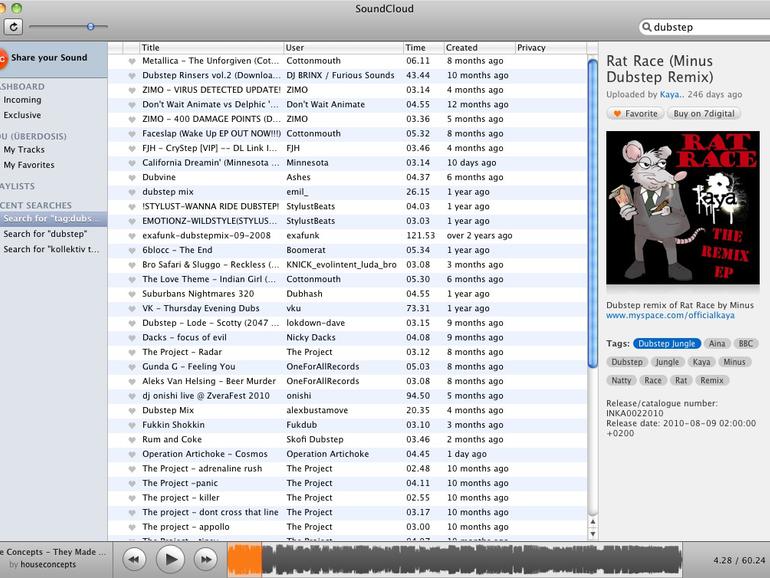Image resolution: width=770 pixels, height=578 pixels.
Task: Toggle the heart for ZIMO - VIRUS DETECTED UPDATE!
Action: coord(132,90)
